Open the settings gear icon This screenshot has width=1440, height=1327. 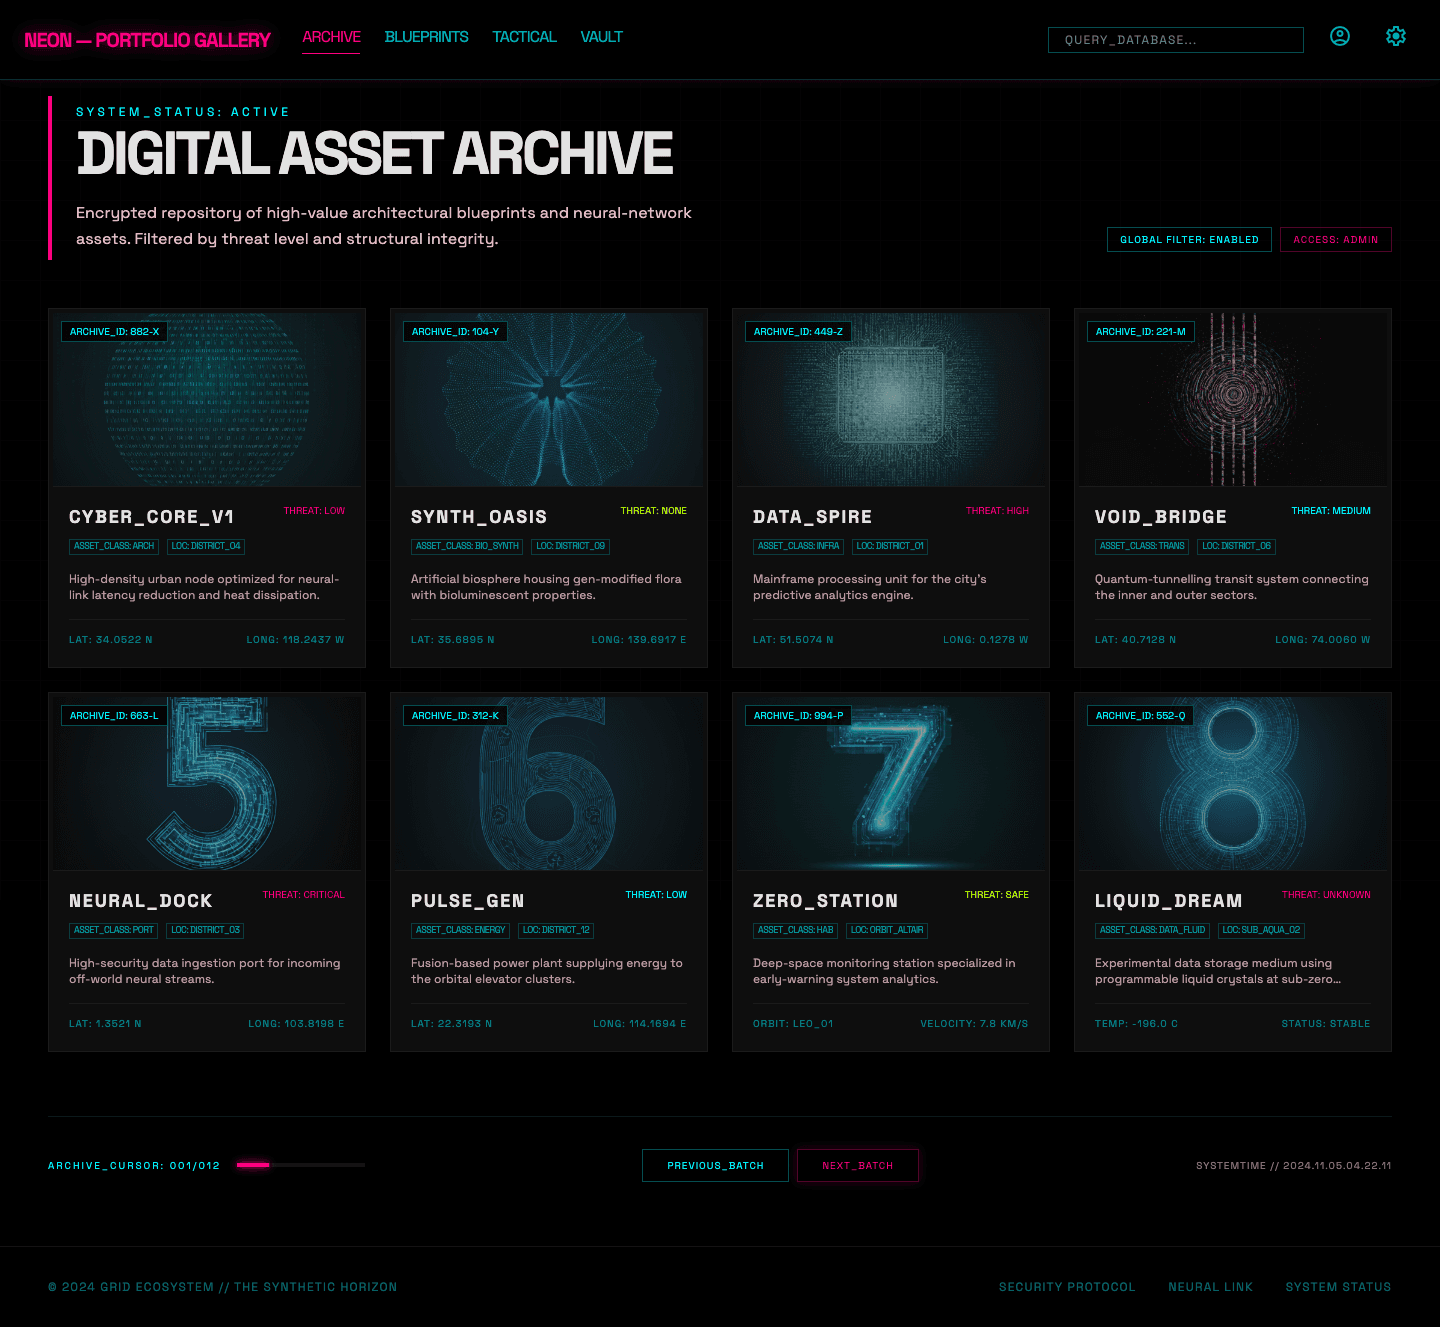(x=1395, y=37)
